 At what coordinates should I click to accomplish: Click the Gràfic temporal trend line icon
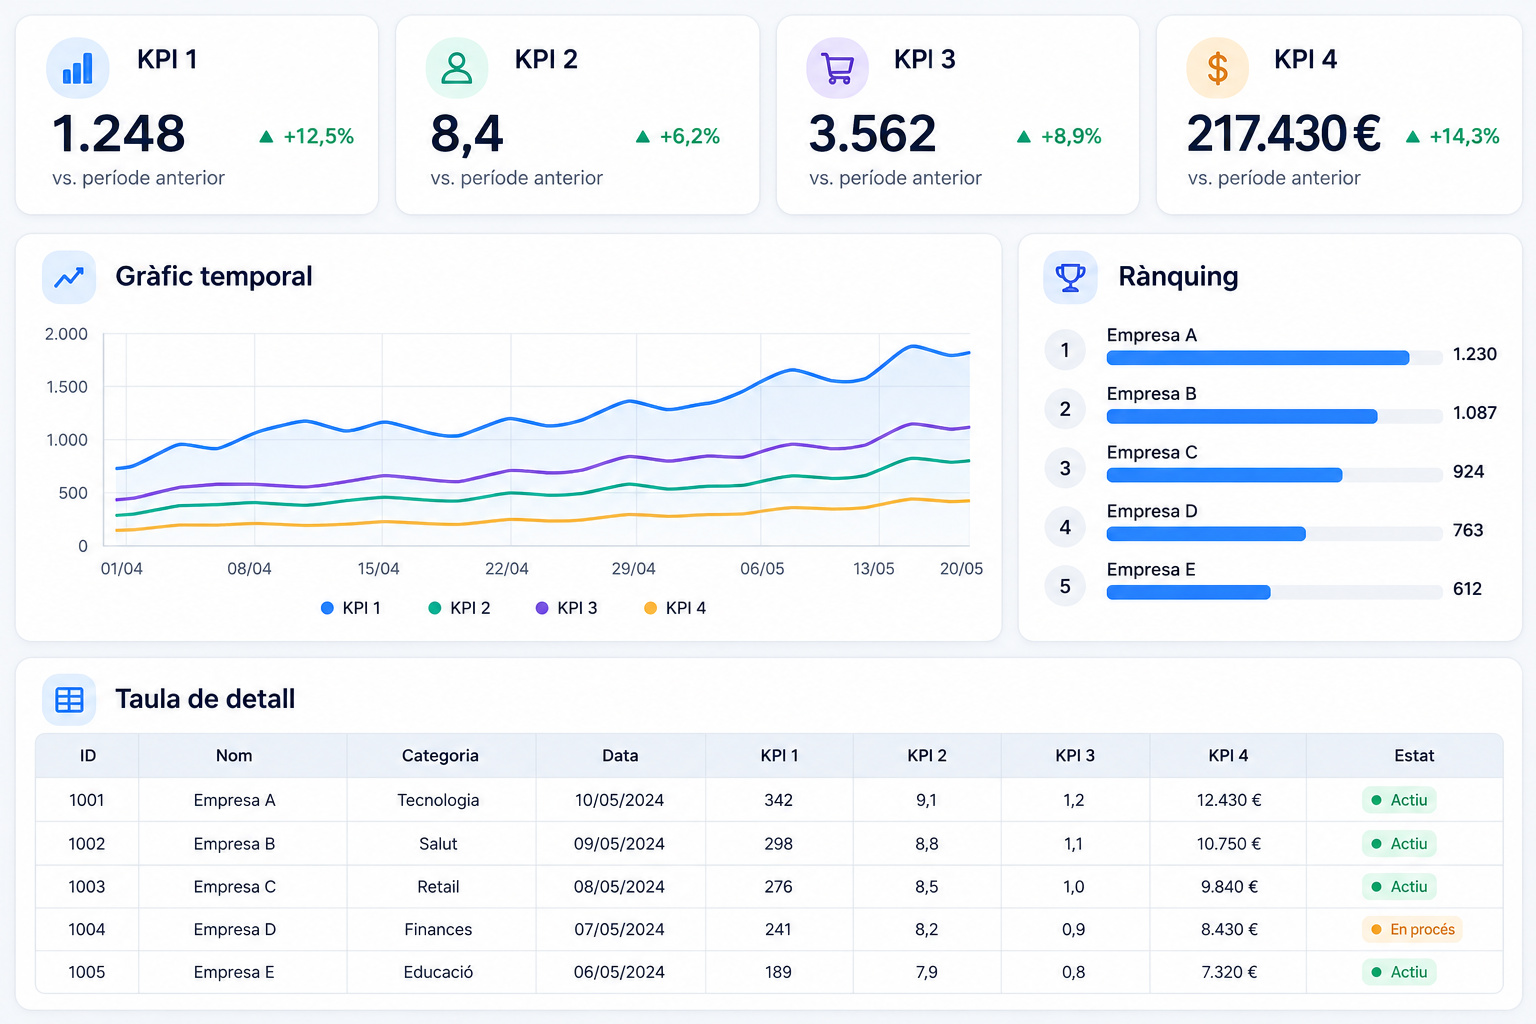[69, 277]
